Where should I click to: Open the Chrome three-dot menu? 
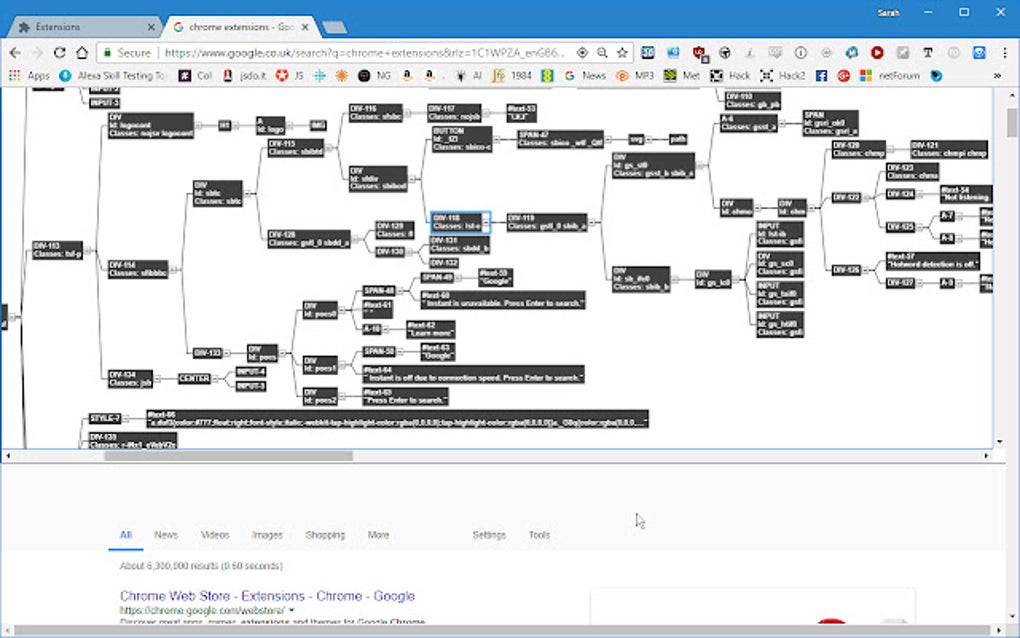tap(1003, 51)
